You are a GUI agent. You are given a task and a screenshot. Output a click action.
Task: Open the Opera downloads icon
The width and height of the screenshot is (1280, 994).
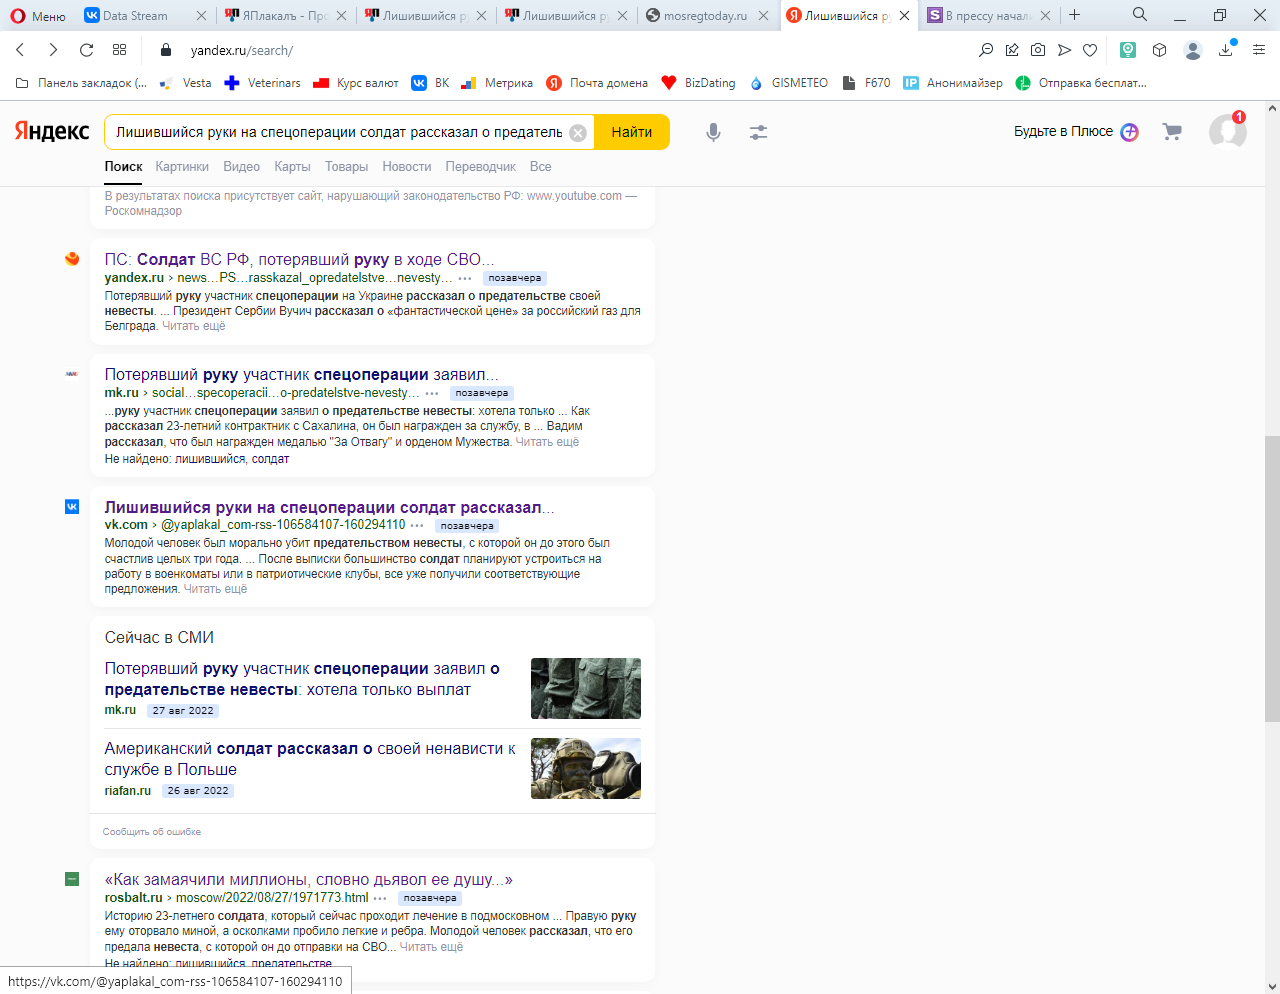point(1226,50)
